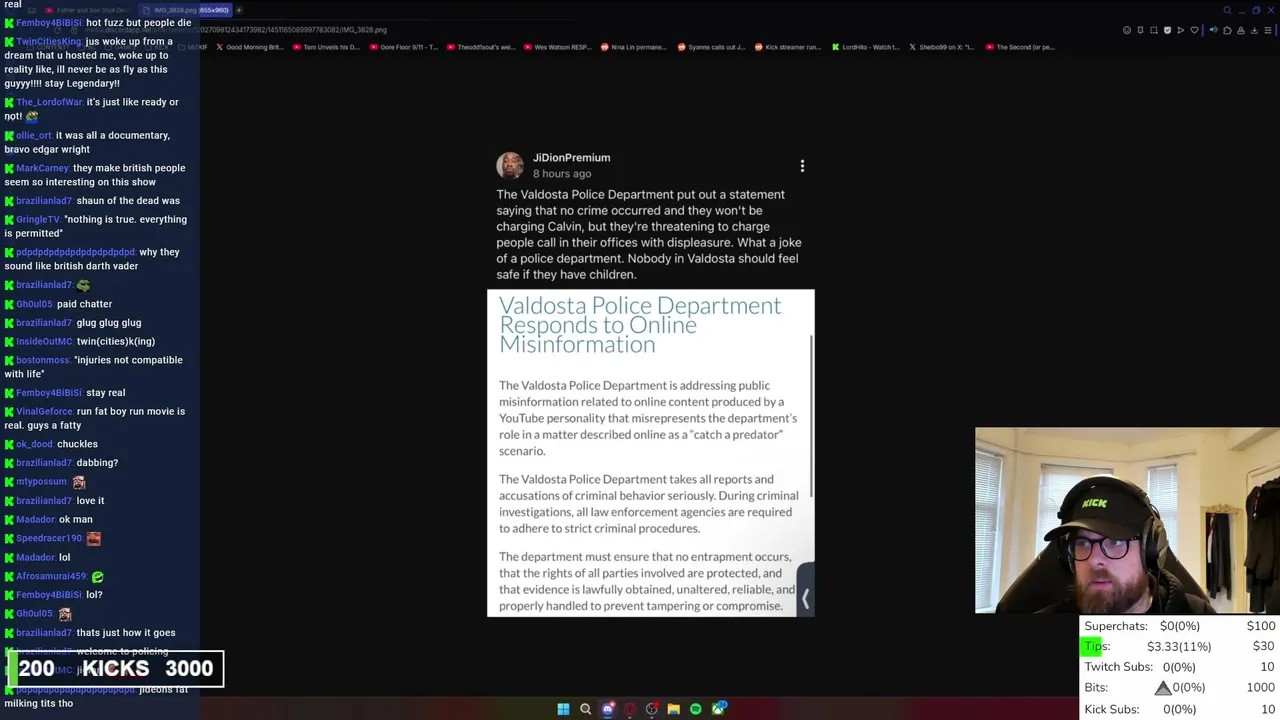Click the browser toolbar snapshot icon
Screen dimensions: 1280x720
(1154, 30)
